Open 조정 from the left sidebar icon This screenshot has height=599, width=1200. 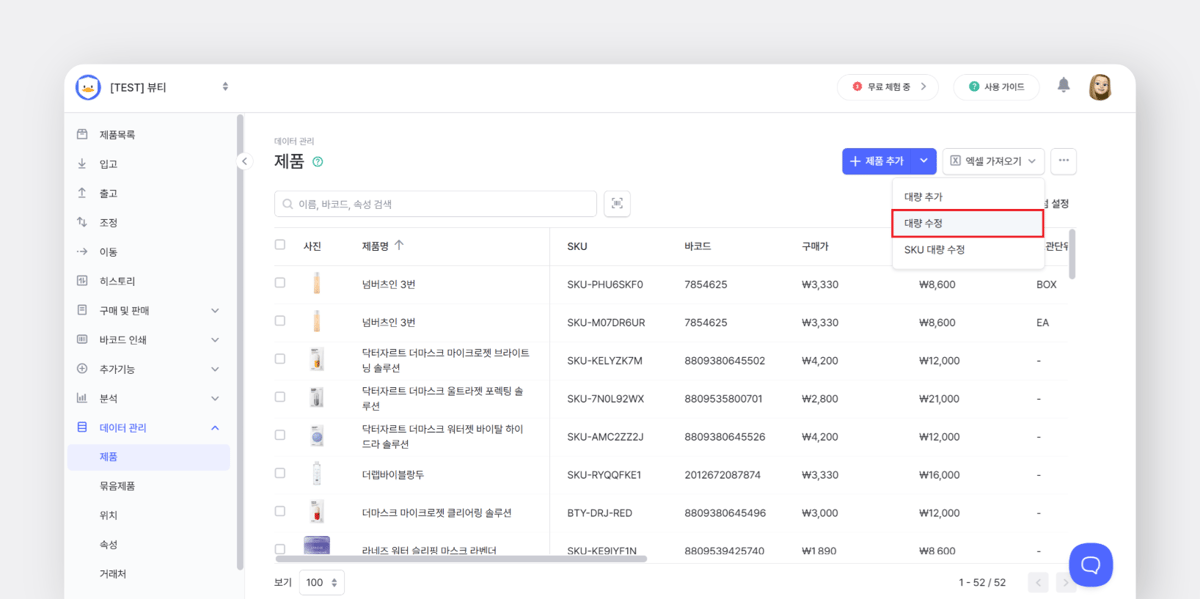pos(83,222)
